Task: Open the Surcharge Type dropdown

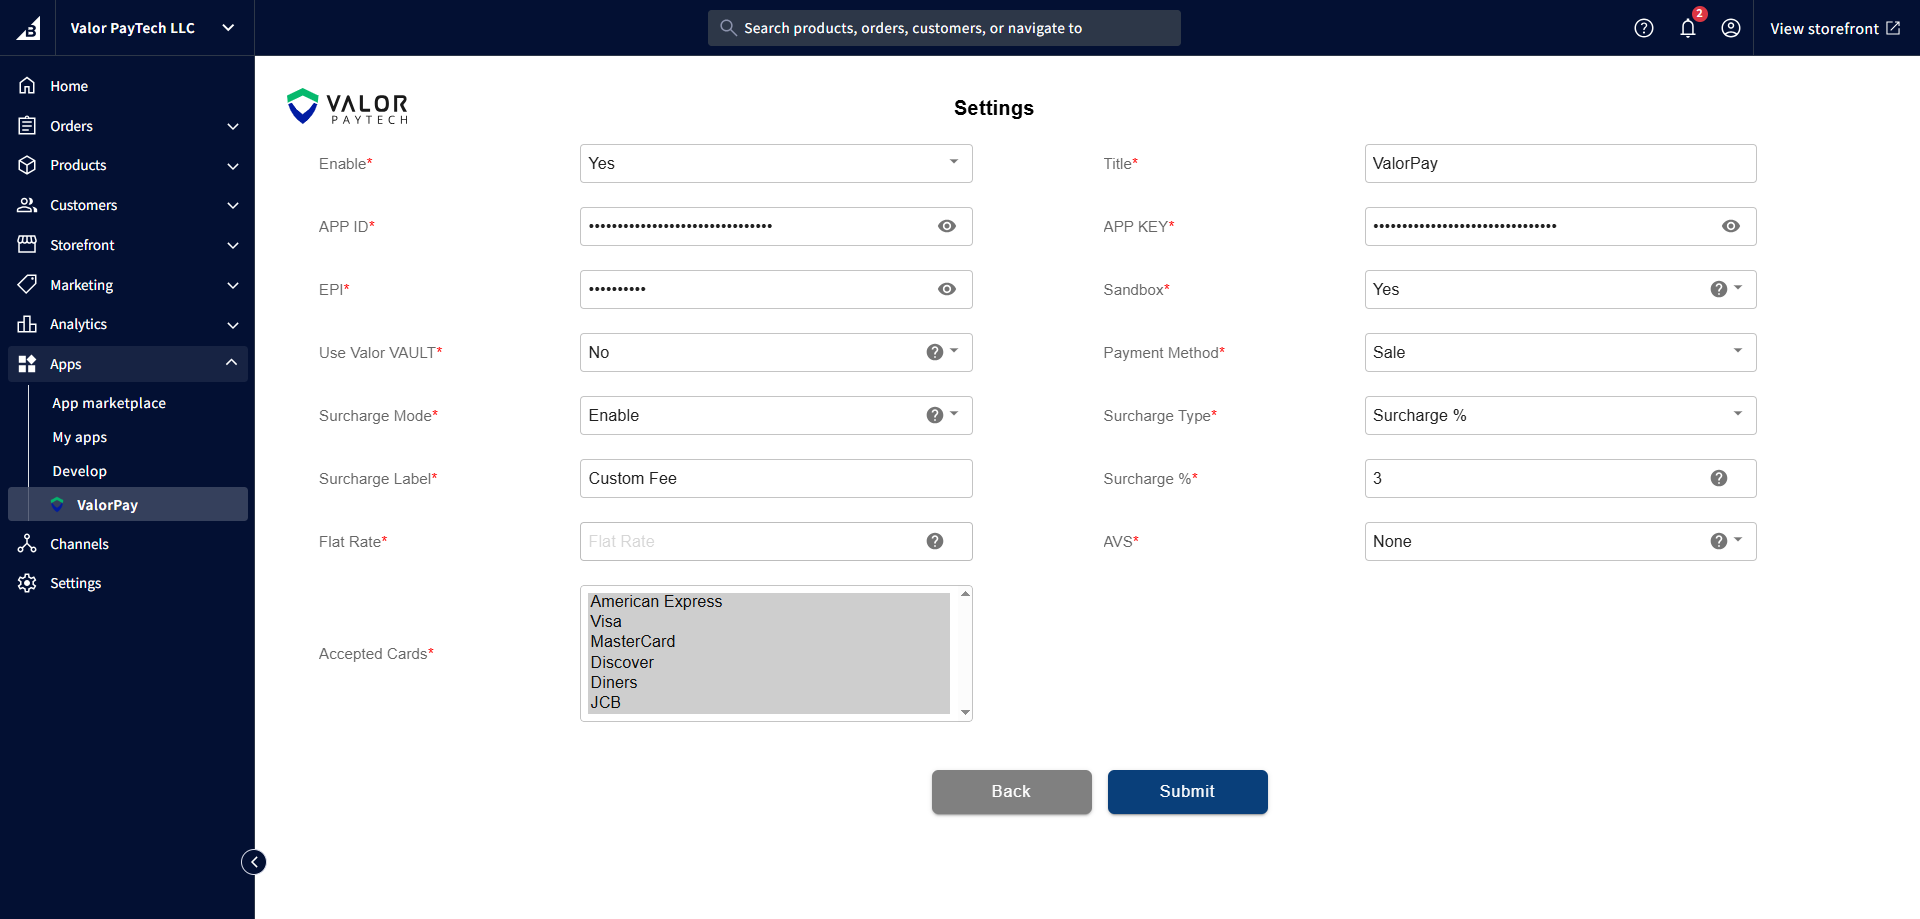Action: click(x=1560, y=415)
